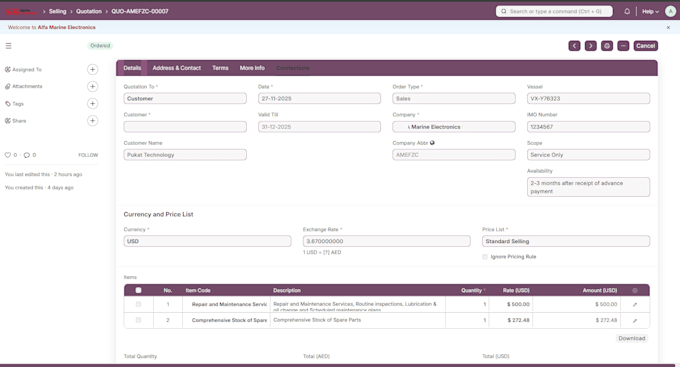Click the Cancel button
Screen dimensions: 680x367
(645, 46)
